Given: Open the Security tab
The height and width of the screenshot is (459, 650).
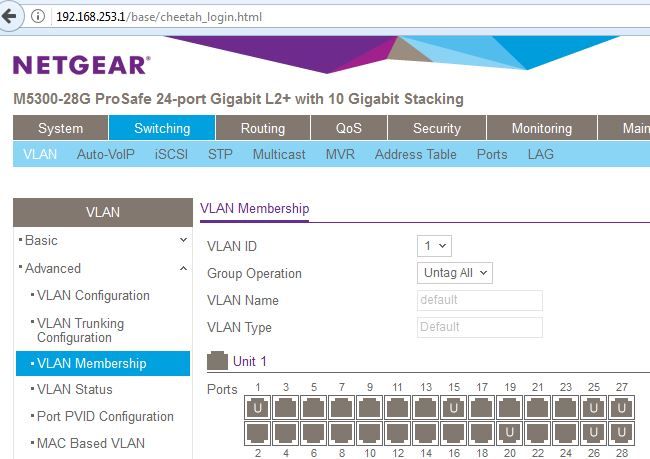Looking at the screenshot, I should 437,128.
